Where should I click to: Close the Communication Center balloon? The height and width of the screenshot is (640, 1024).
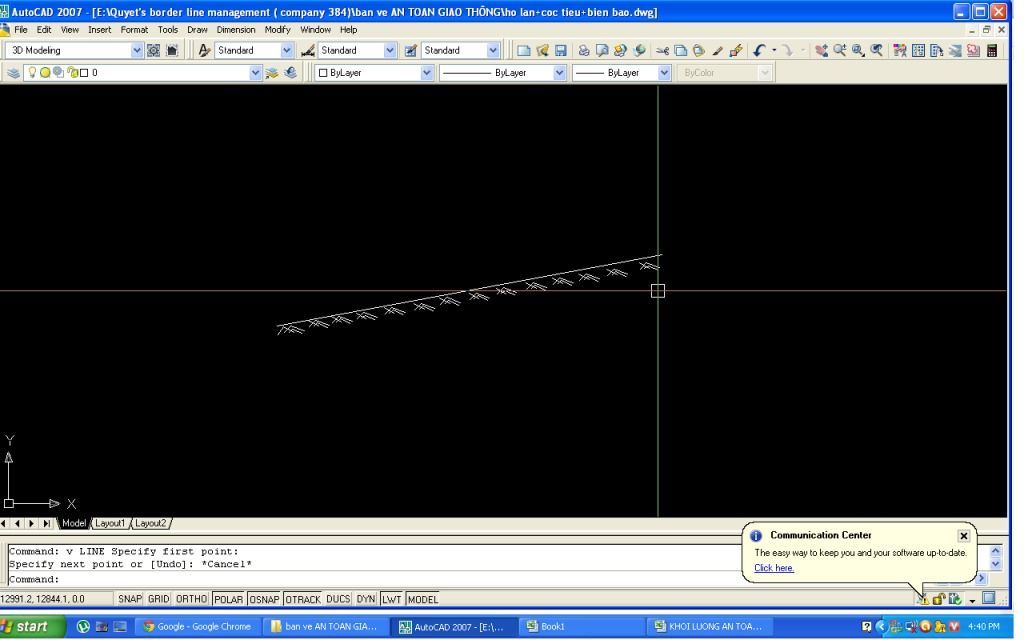pos(964,536)
